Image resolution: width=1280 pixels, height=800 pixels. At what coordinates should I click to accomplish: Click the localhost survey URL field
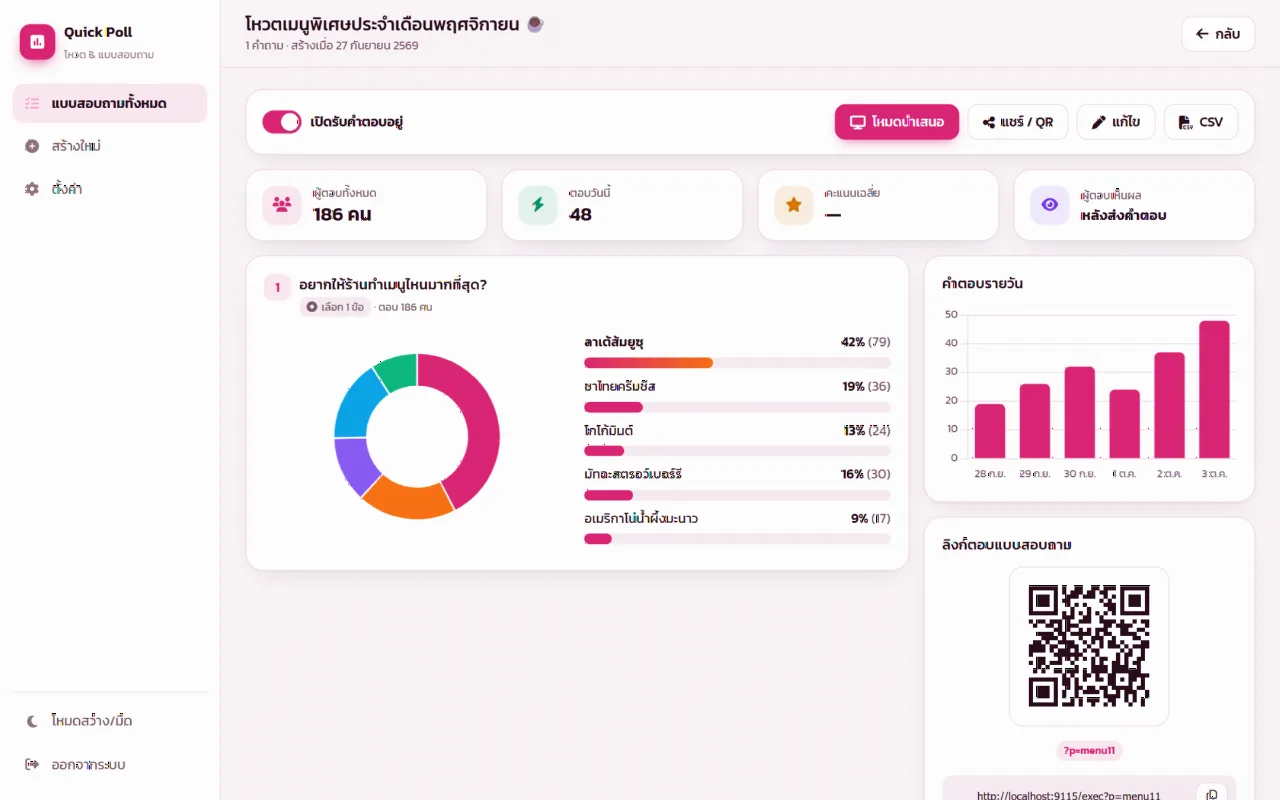(x=1069, y=796)
